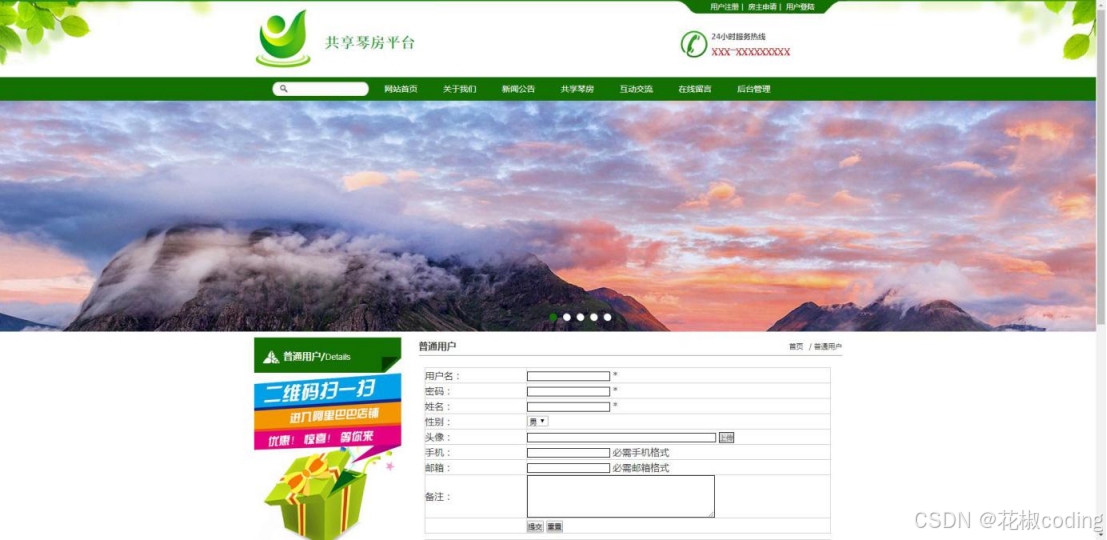1107x540 pixels.
Task: Click the phone hotline icon
Action: point(694,44)
